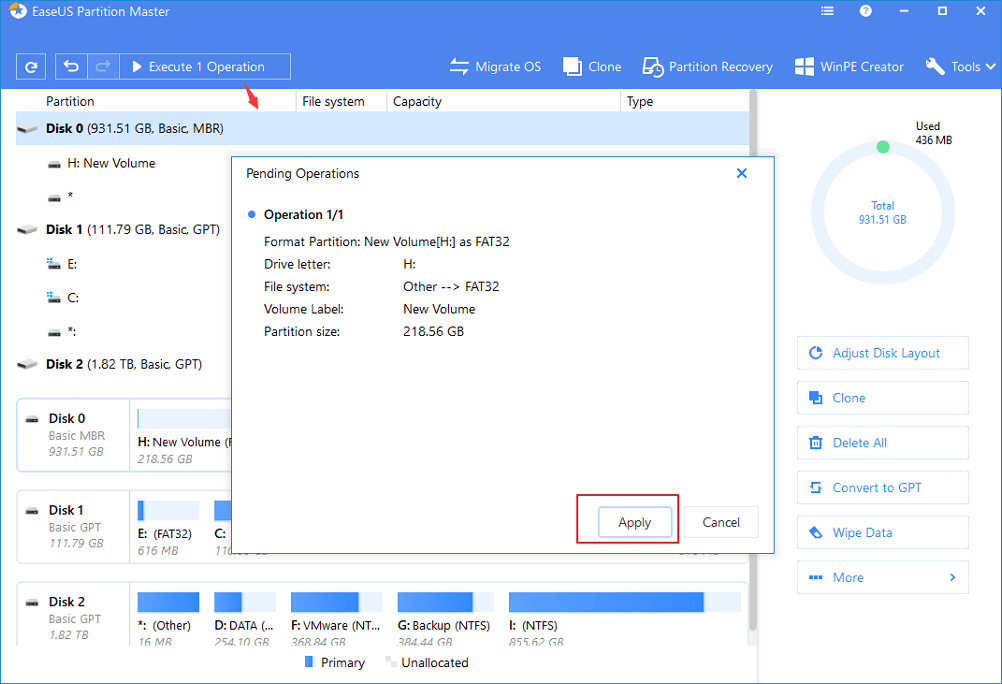Select D: DATA partition block
Viewport: 1002px width, 684px height.
244,619
